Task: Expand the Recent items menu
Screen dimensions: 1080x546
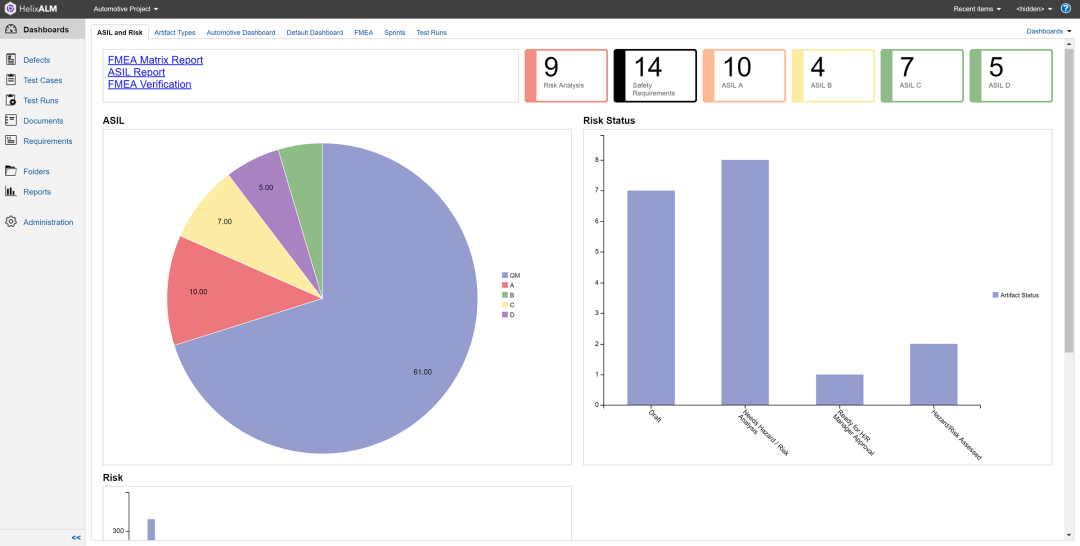Action: [x=977, y=9]
